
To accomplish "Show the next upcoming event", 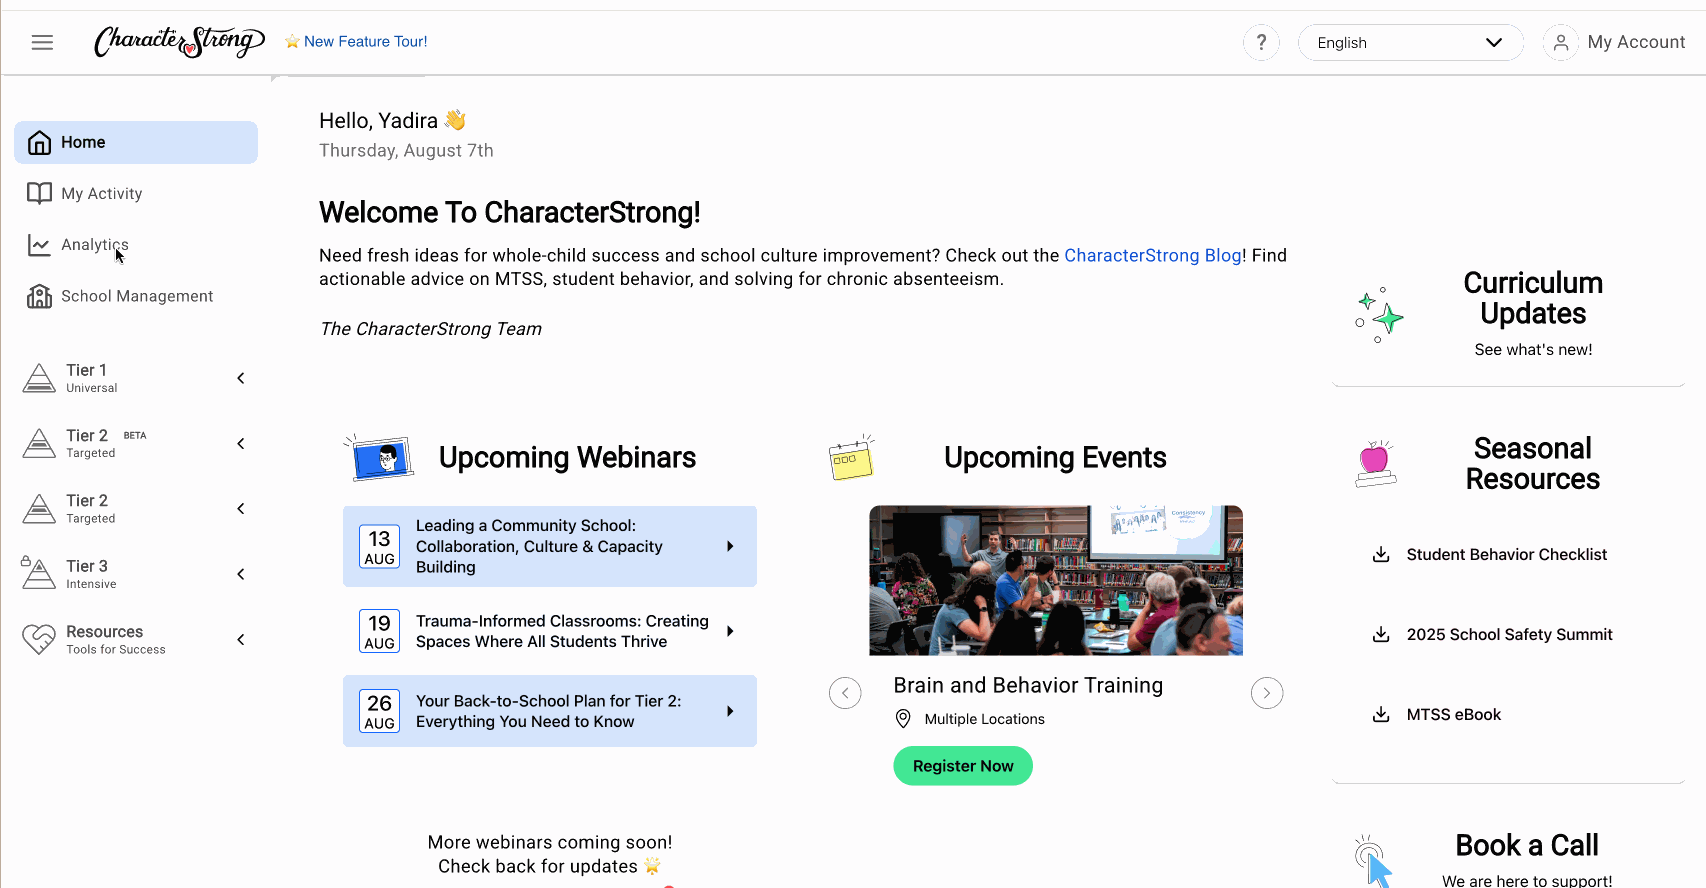I will [x=1267, y=693].
